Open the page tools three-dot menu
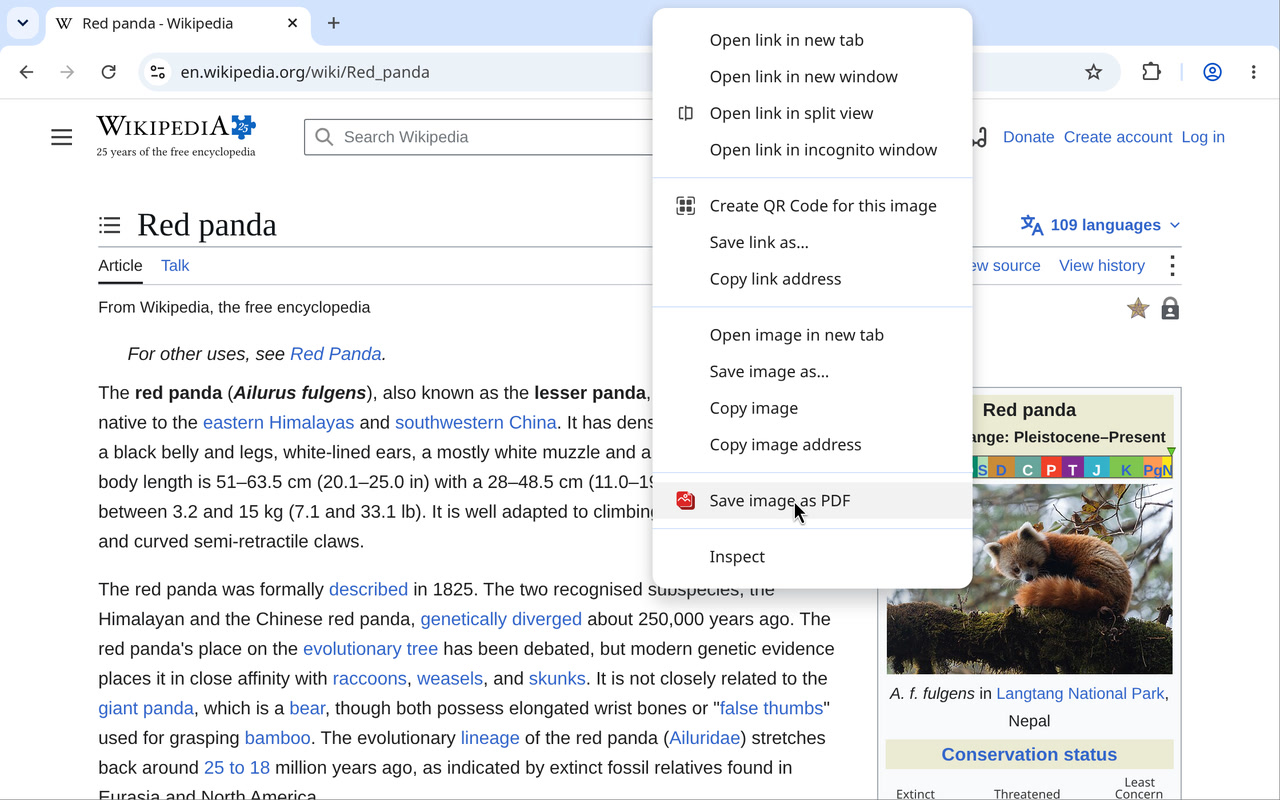The width and height of the screenshot is (1280, 800). coord(1172,266)
